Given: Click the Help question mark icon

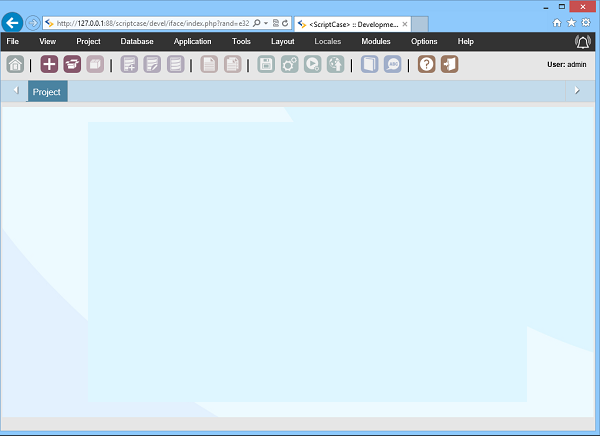Looking at the screenshot, I should (426, 64).
